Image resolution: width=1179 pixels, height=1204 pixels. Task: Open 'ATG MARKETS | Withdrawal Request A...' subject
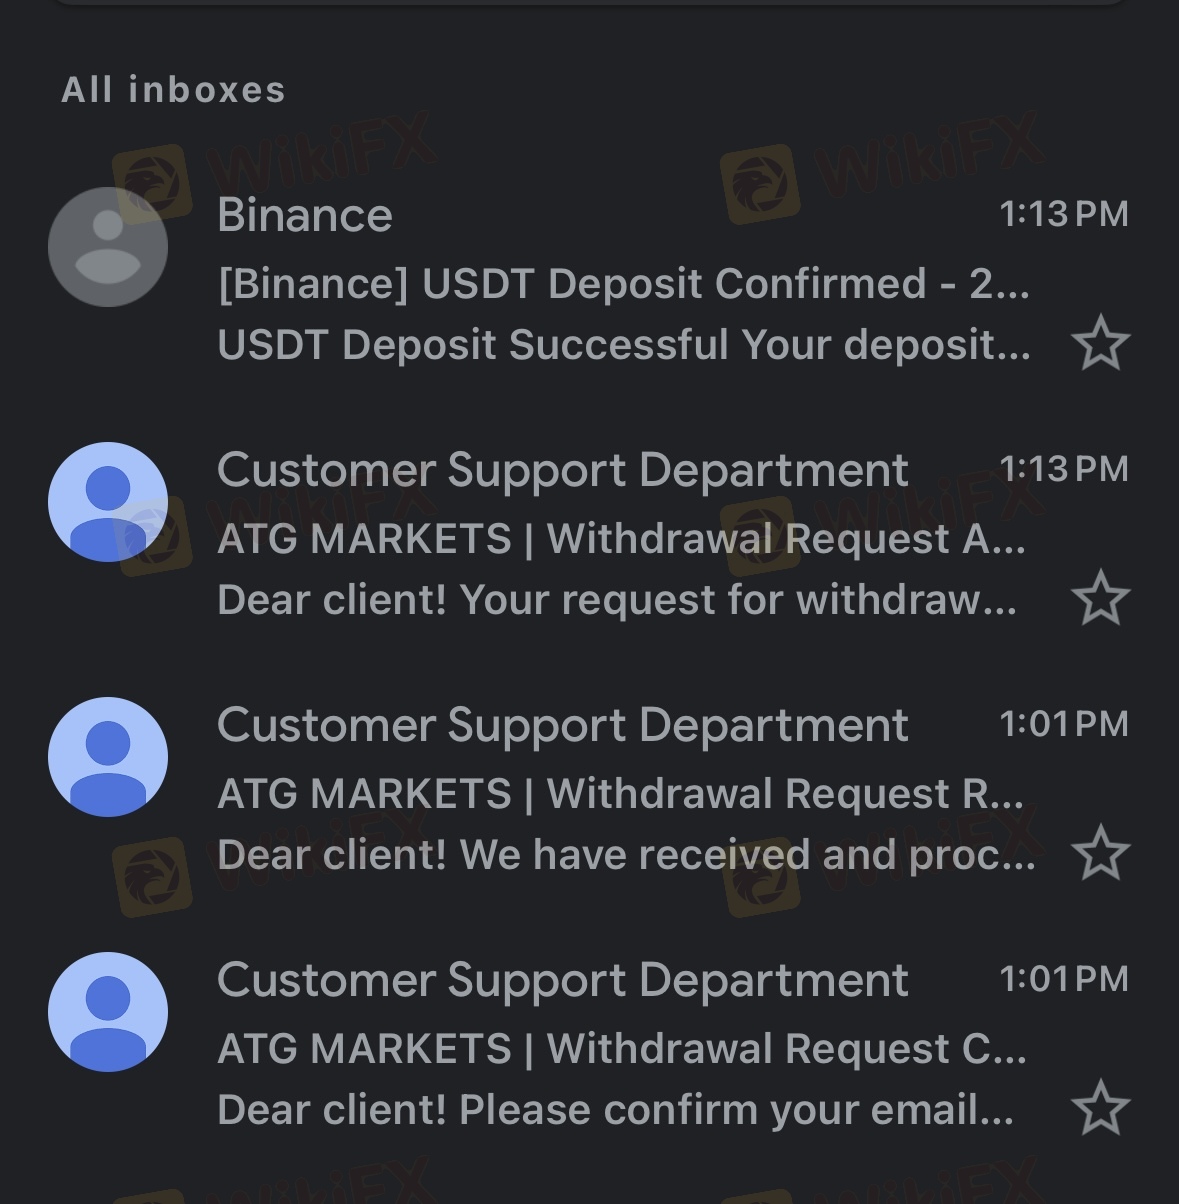point(620,539)
